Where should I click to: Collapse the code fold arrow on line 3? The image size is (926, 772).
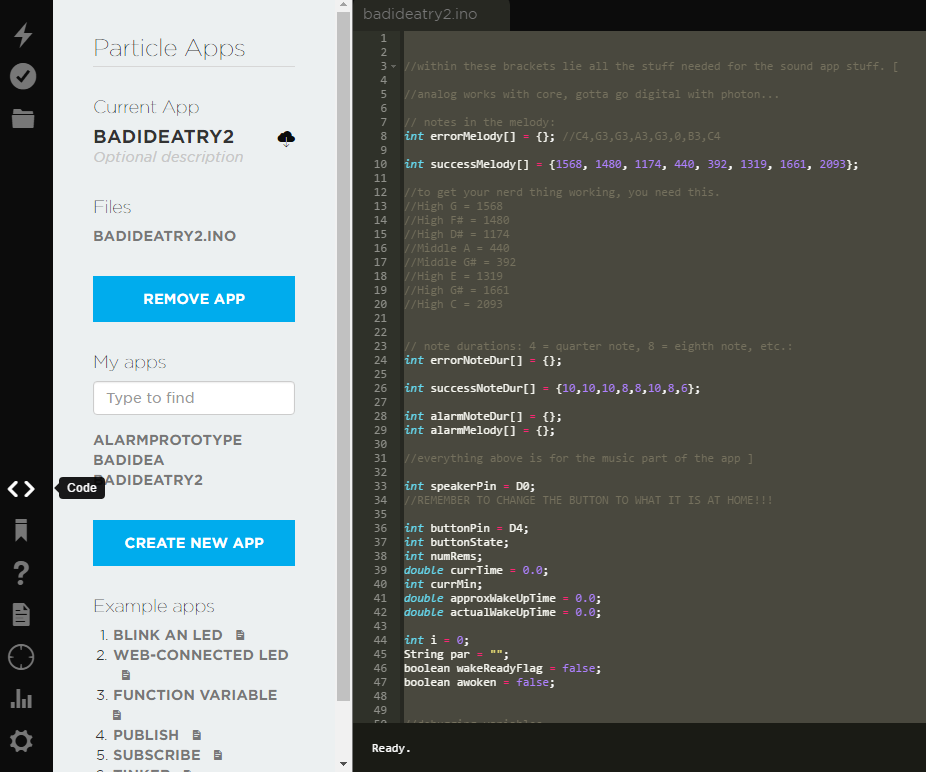point(393,66)
